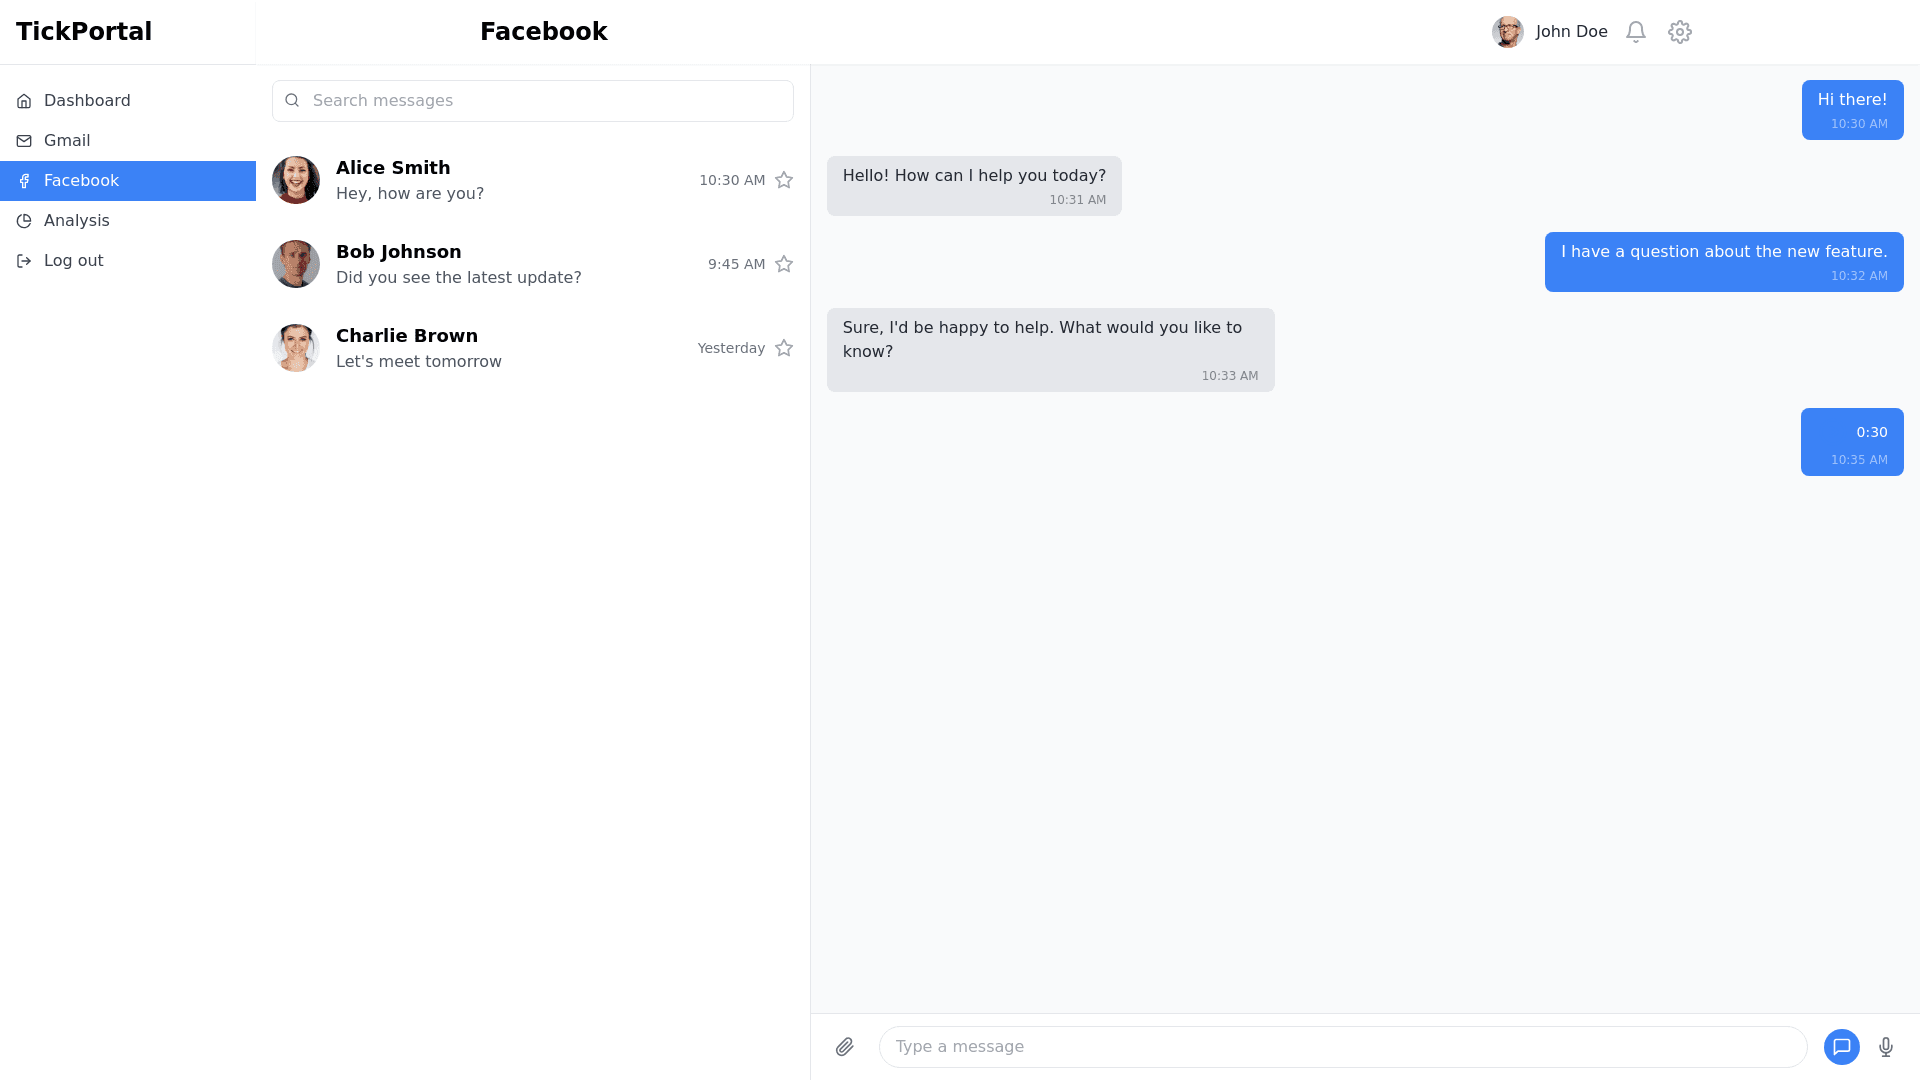Click the Type a message input
This screenshot has width=1920, height=1080.
tap(1340, 1047)
